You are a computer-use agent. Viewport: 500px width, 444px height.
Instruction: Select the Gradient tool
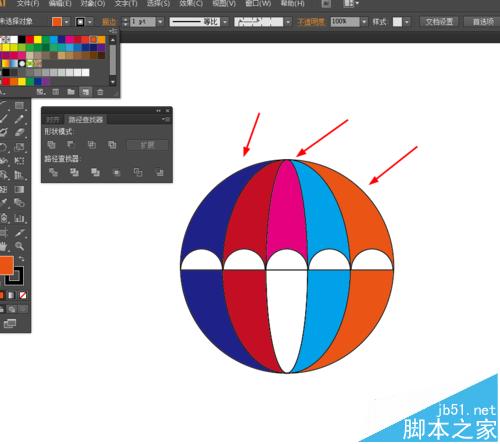(19, 189)
